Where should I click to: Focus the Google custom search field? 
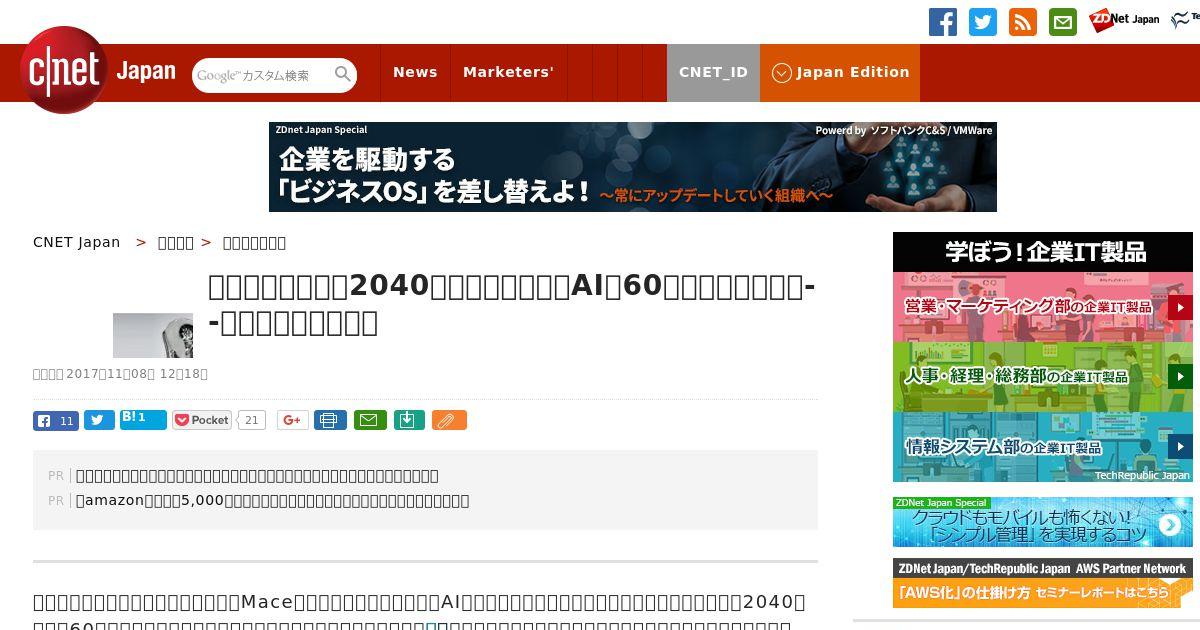pos(263,75)
